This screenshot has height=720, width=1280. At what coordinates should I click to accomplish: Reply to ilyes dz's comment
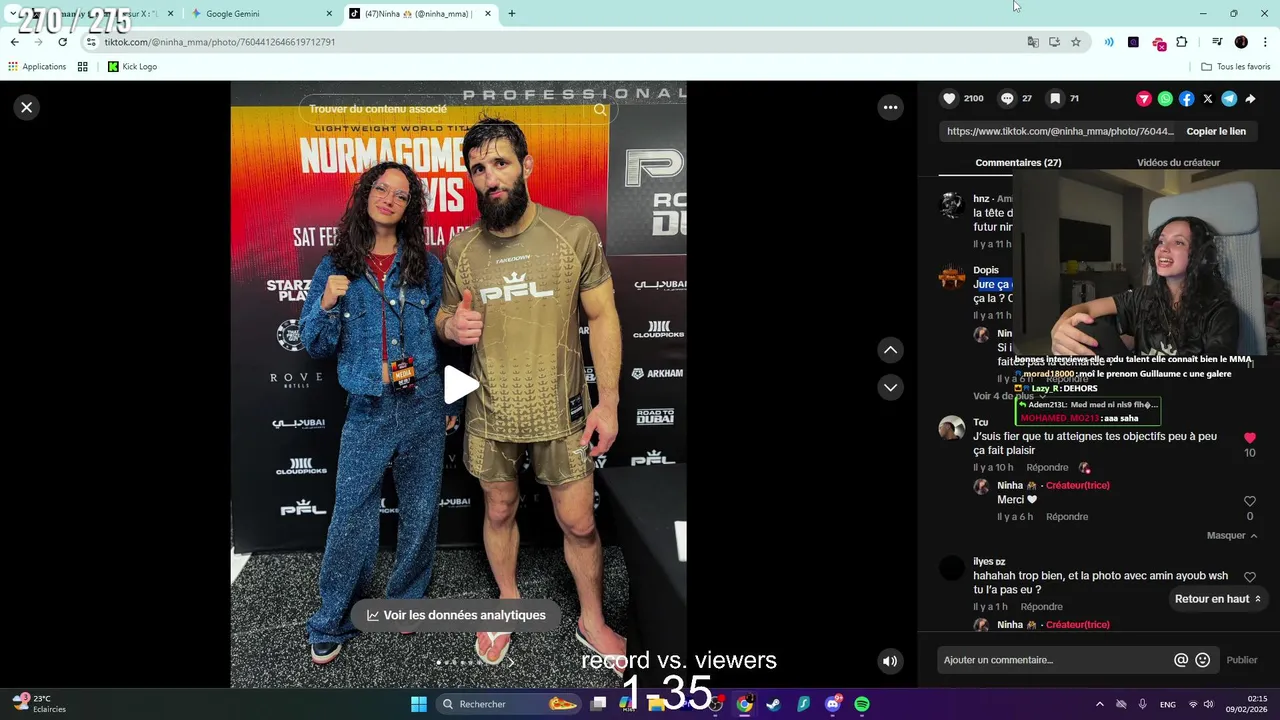pos(1041,607)
